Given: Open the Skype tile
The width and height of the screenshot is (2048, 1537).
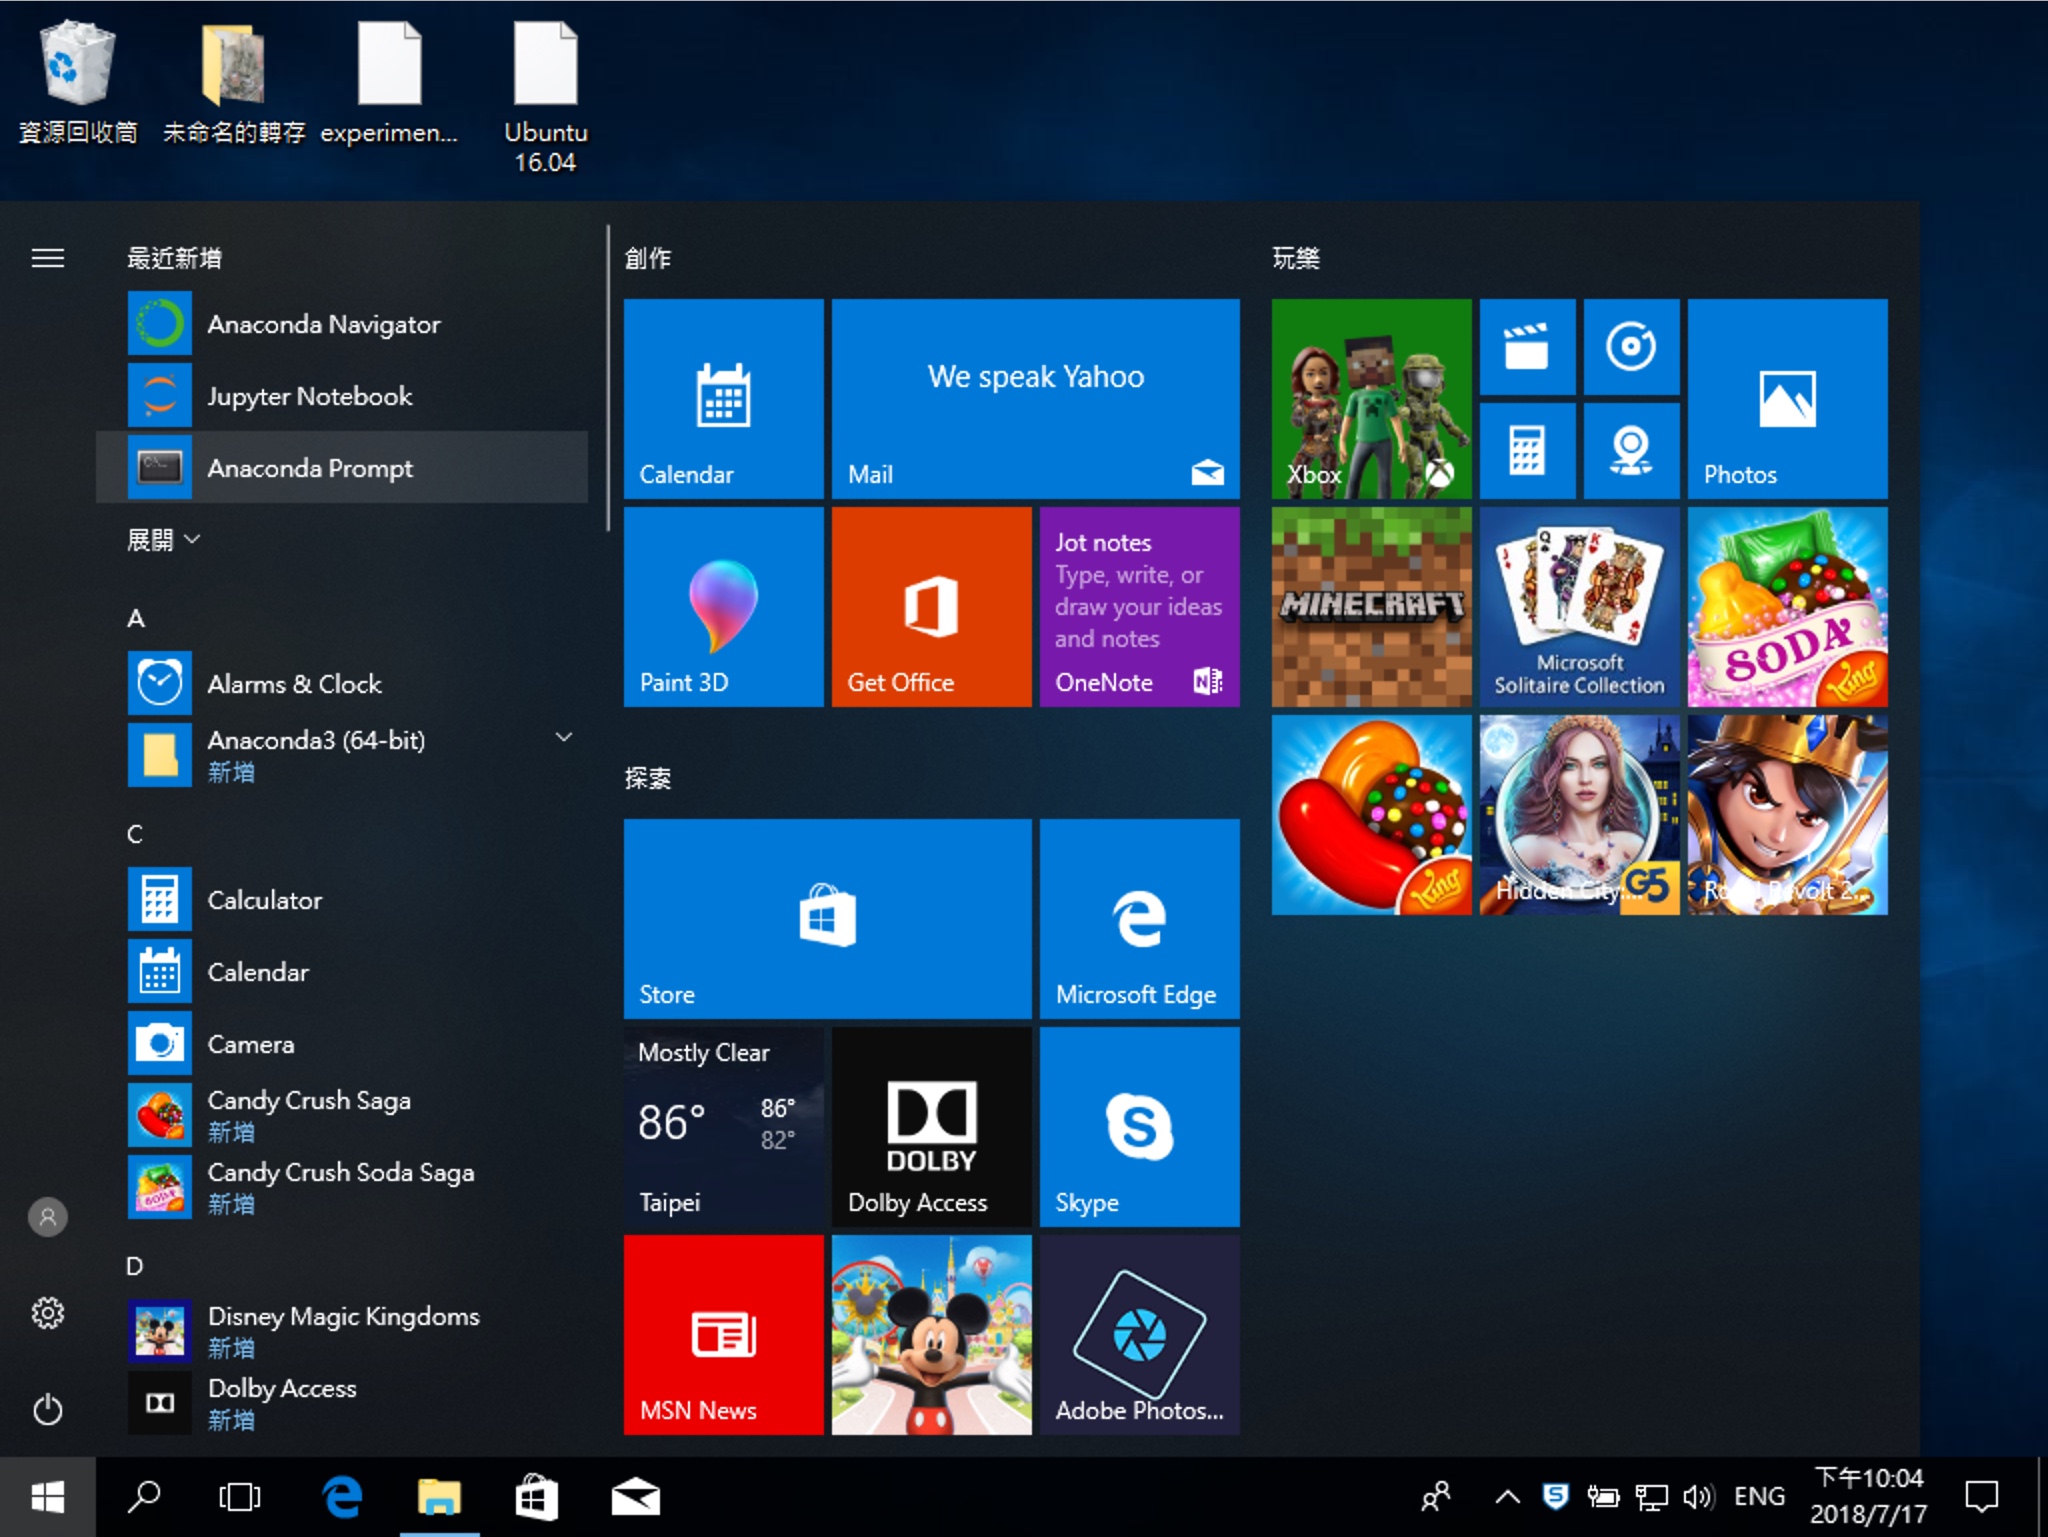Looking at the screenshot, I should [1139, 1126].
